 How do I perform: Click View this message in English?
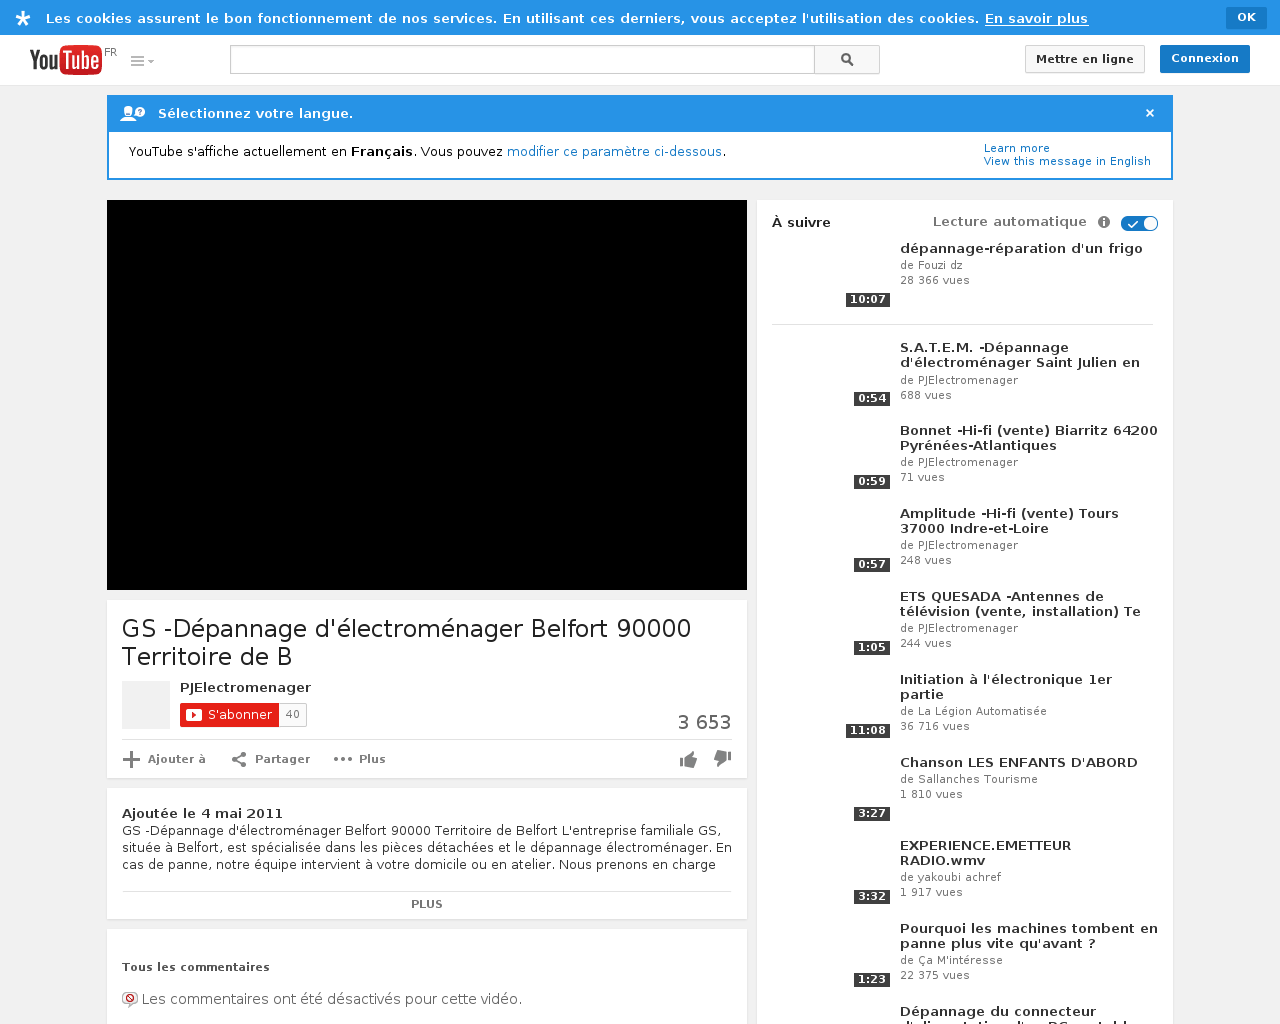(x=1067, y=161)
